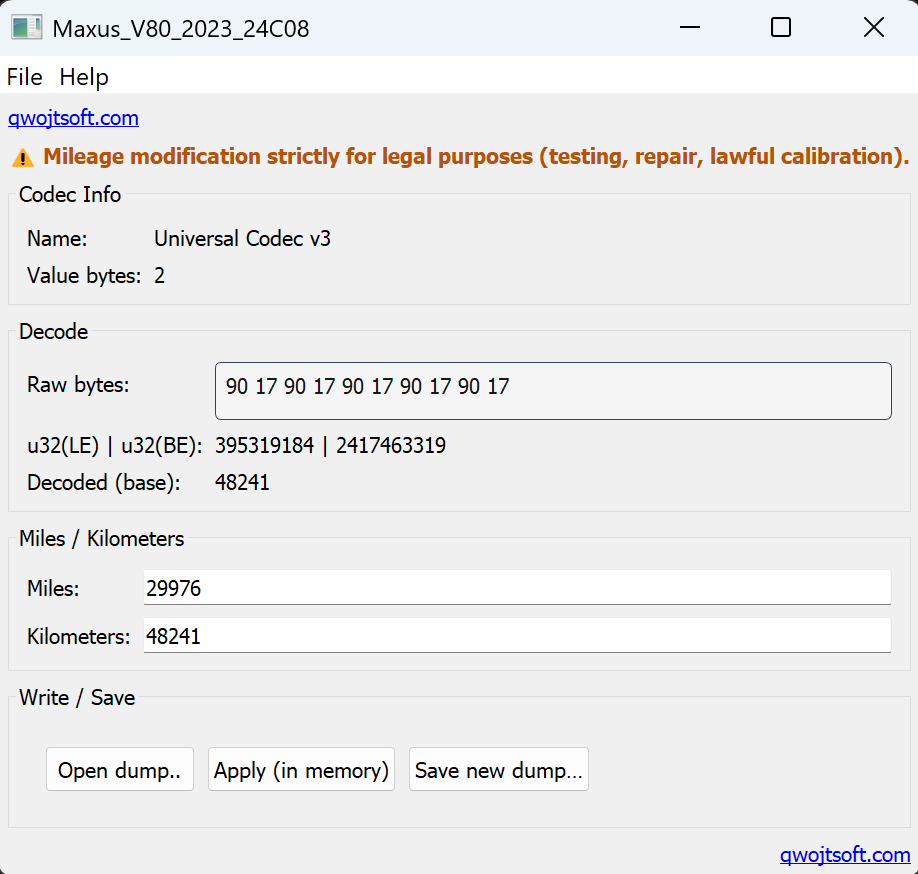Open the qwojtsoft.com link at the top
The image size is (918, 874).
73,117
